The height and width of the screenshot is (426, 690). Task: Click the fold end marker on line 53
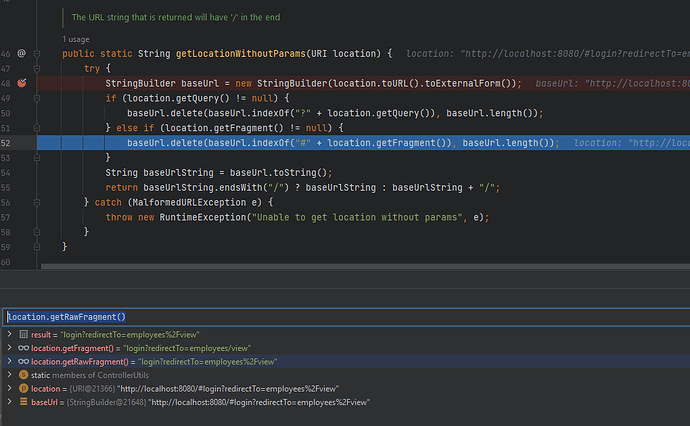coord(37,158)
